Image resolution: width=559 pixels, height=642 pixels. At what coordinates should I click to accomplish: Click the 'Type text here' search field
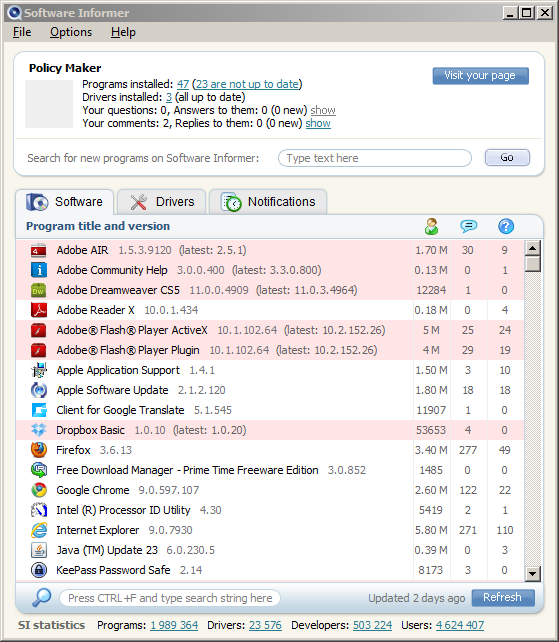pos(375,158)
